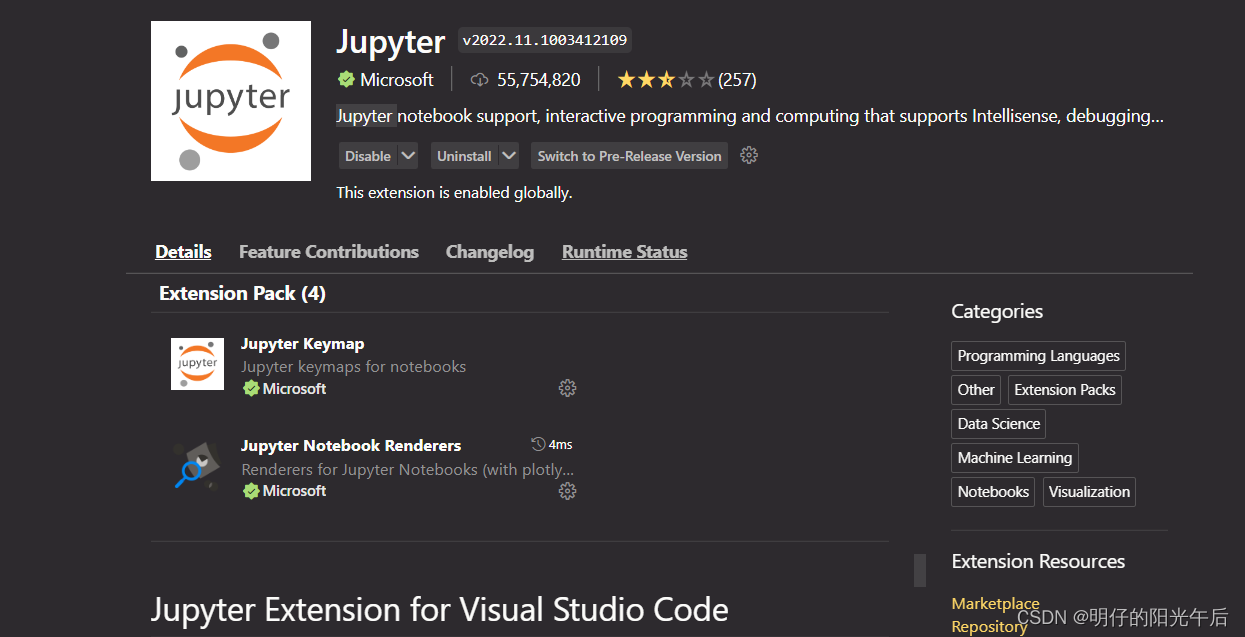Click 'This extension is enabled globally.' status
1245x637 pixels.
pyautogui.click(x=454, y=193)
